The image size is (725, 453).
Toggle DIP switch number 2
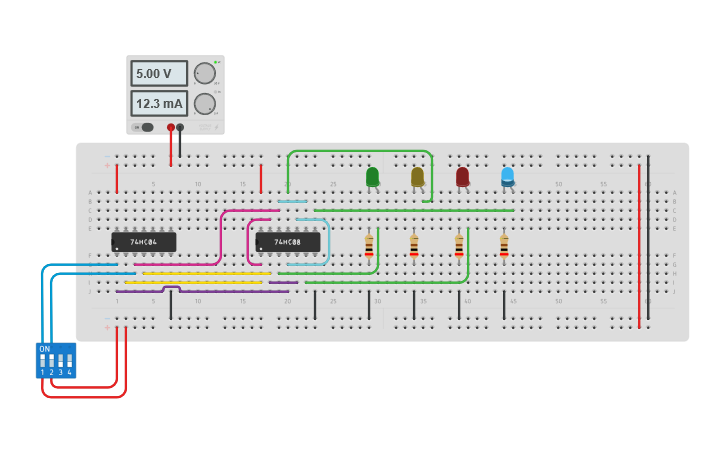coord(51,361)
